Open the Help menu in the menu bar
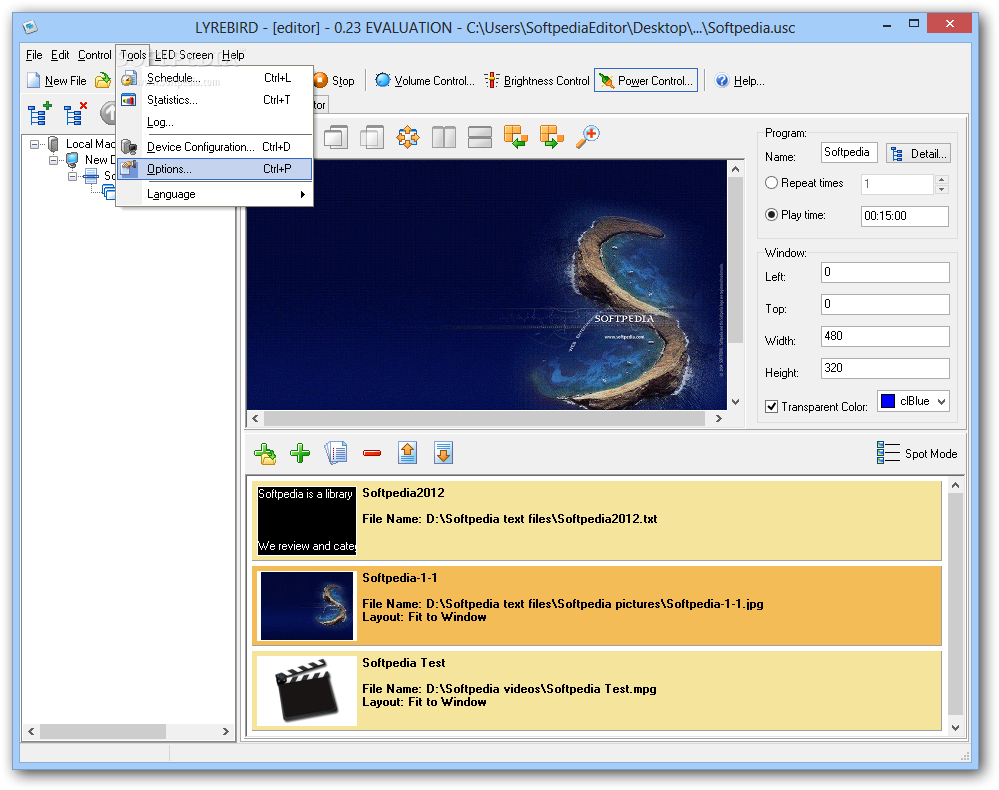This screenshot has width=999, height=790. coord(233,55)
